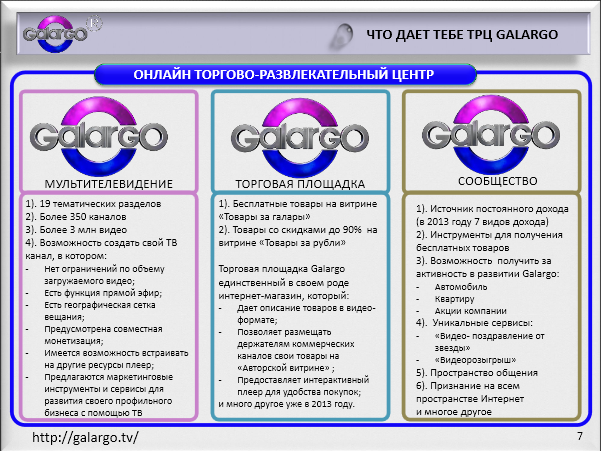Click the «Товары за галары» text
This screenshot has height=451, width=601.
(x=264, y=217)
